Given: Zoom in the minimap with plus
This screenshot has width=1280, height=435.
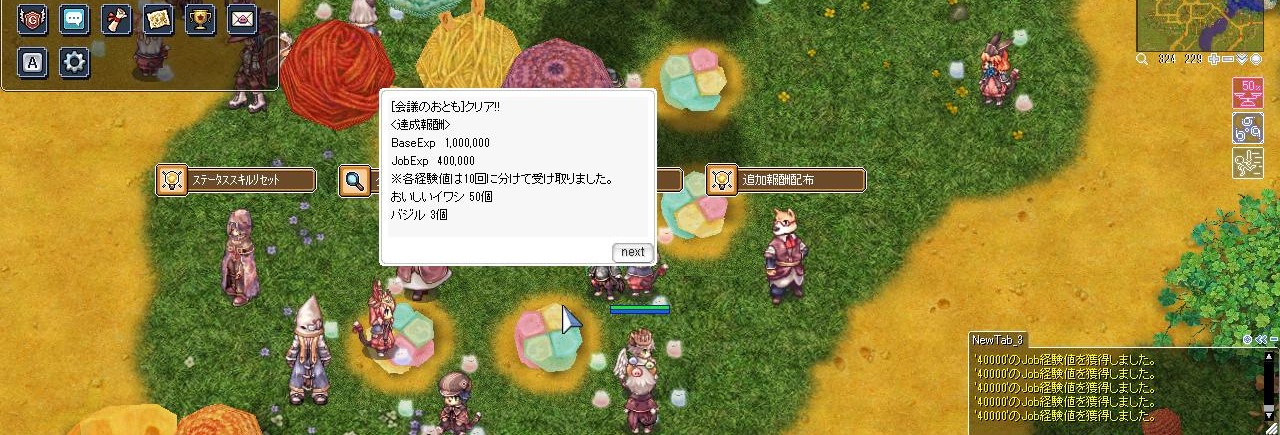Looking at the screenshot, I should point(1214,59).
